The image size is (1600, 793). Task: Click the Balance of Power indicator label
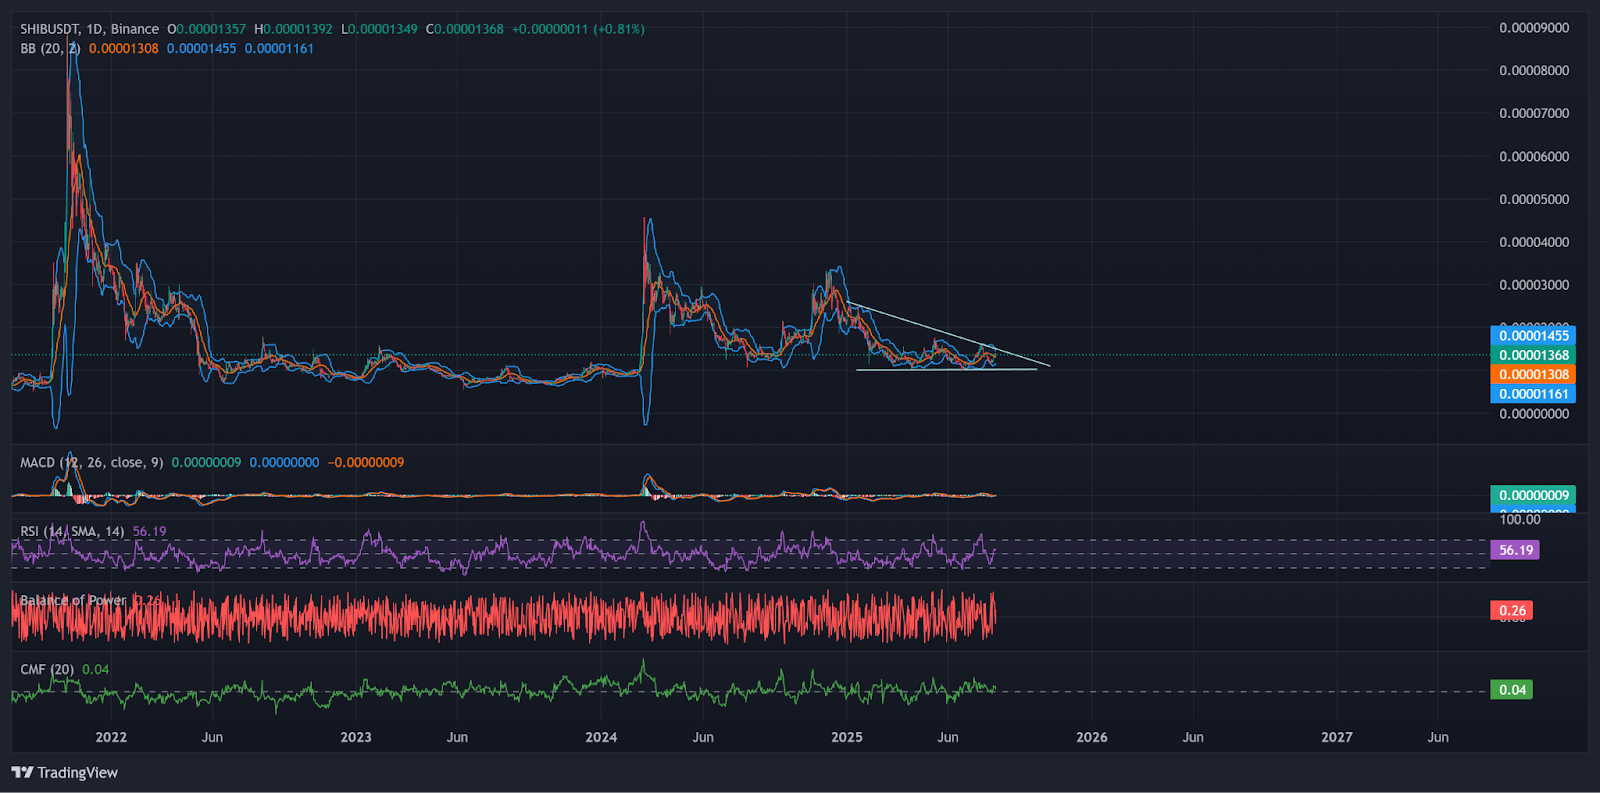click(73, 600)
